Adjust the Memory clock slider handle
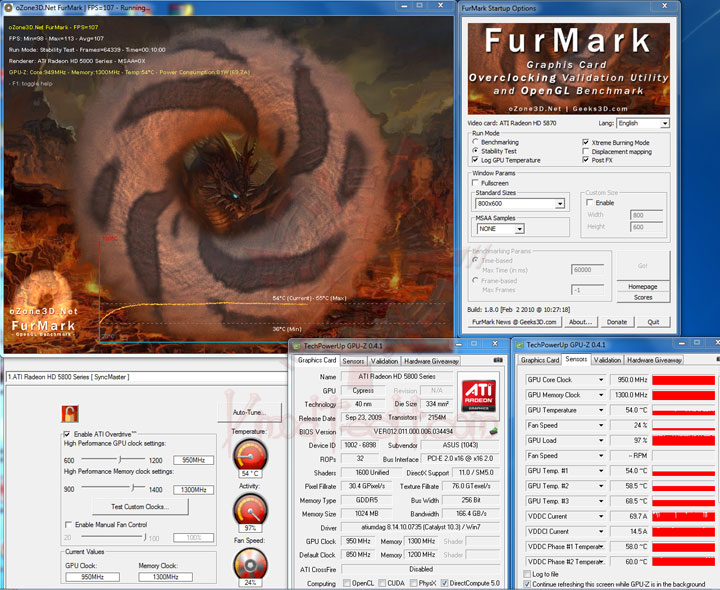Image resolution: width=720 pixels, height=590 pixels. 133,487
